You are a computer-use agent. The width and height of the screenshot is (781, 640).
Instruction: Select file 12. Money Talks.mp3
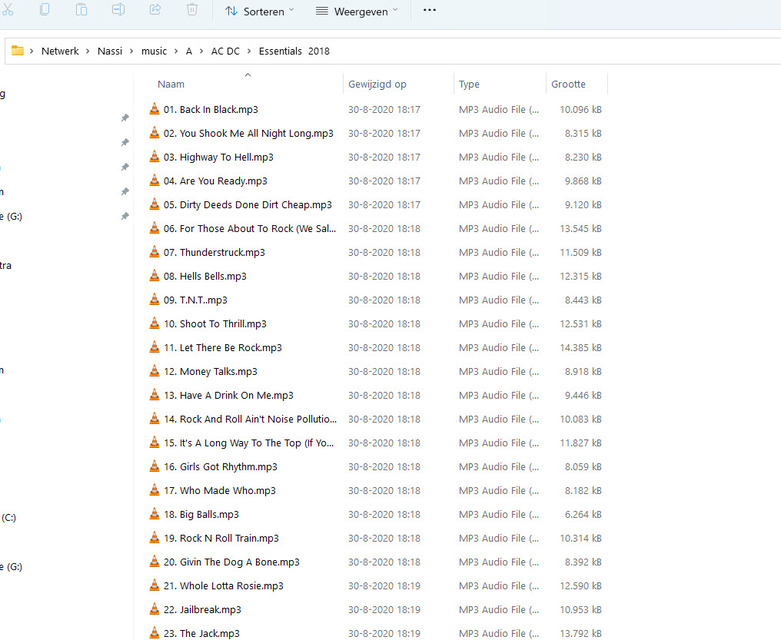coord(210,372)
